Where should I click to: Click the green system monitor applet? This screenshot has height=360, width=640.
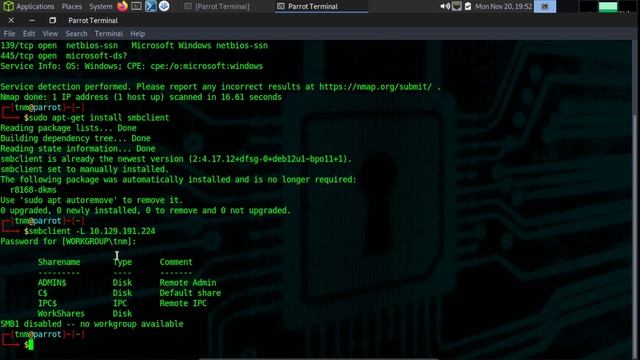pos(608,7)
